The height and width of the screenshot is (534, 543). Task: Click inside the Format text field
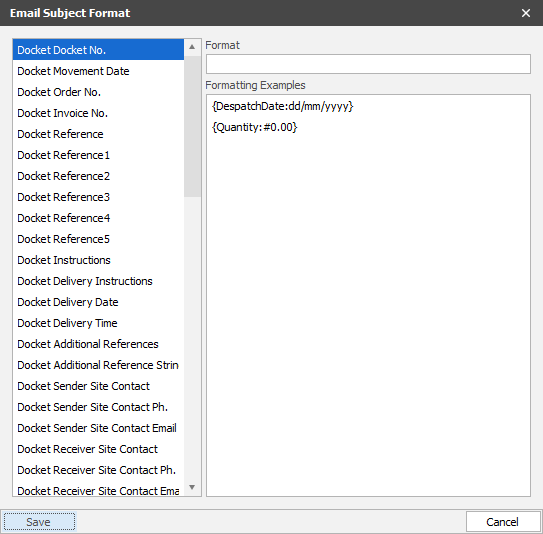(x=368, y=64)
